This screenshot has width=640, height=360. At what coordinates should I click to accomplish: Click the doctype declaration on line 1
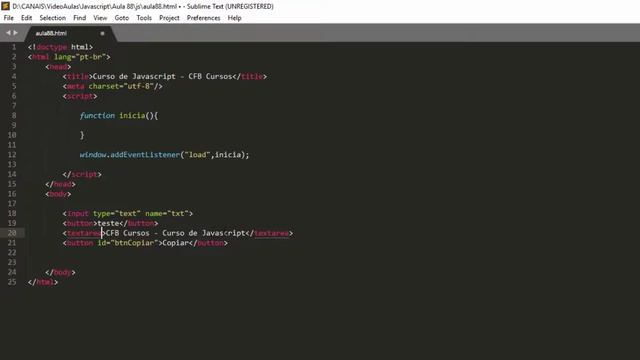point(60,47)
